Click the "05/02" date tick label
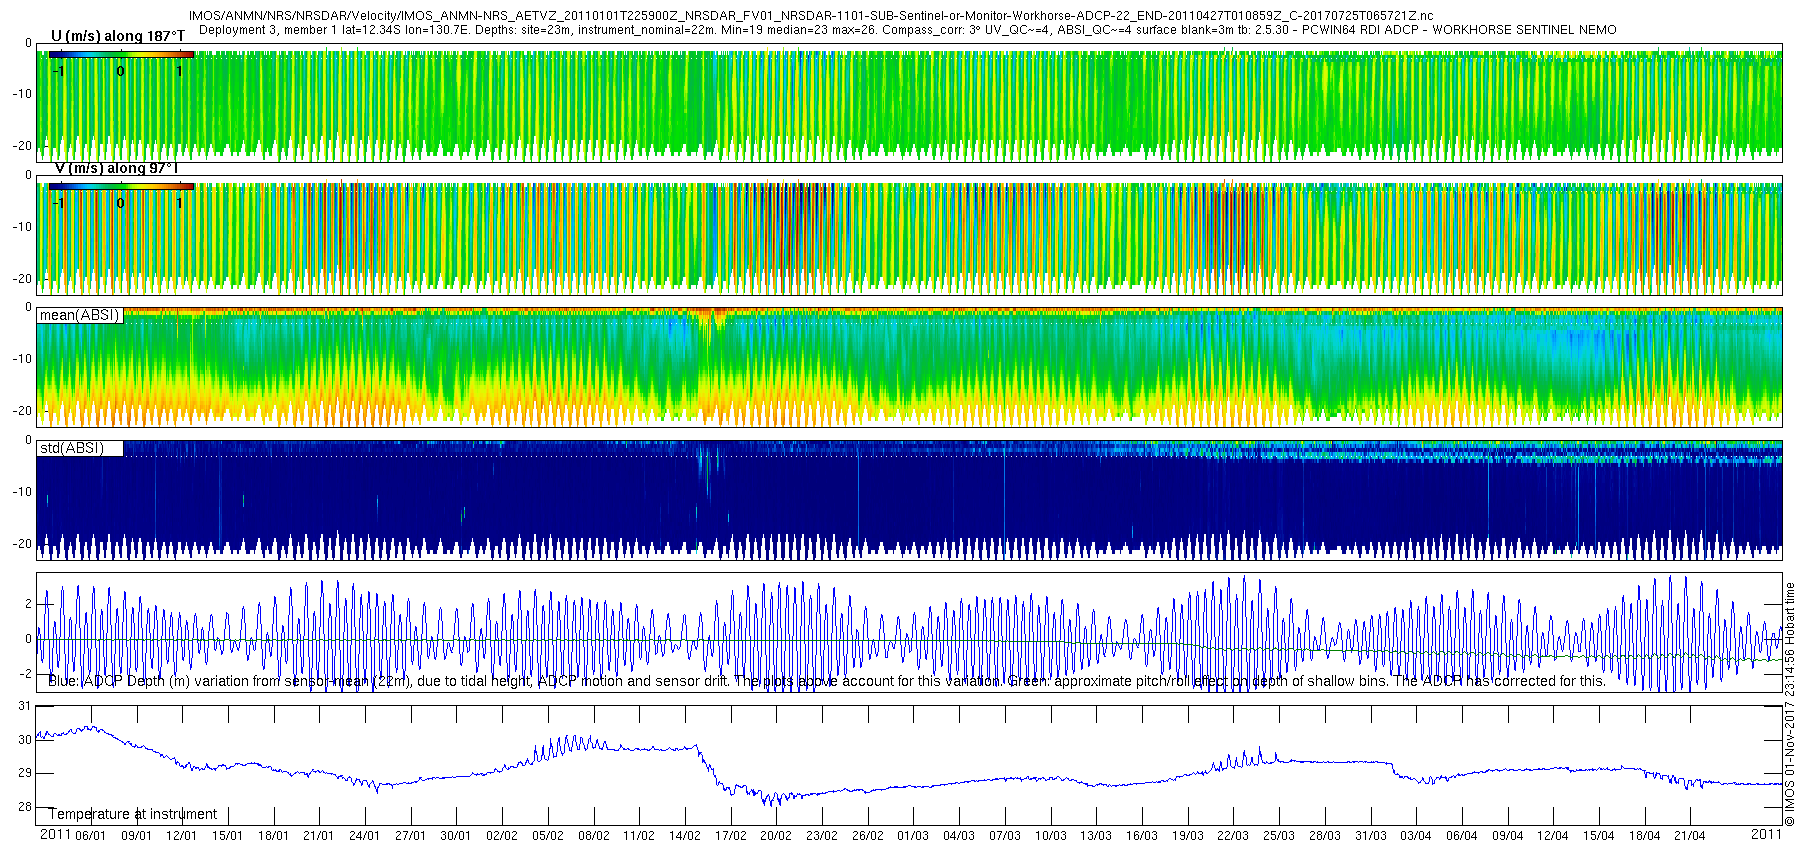 548,836
